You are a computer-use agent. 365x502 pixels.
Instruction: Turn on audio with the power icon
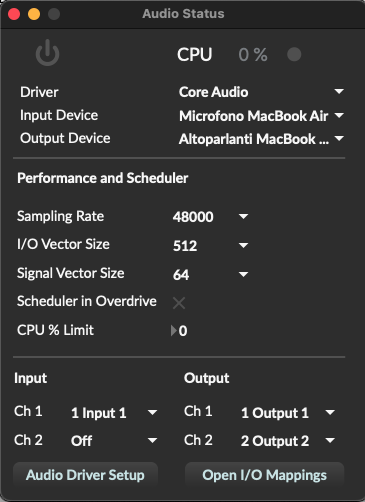click(47, 53)
